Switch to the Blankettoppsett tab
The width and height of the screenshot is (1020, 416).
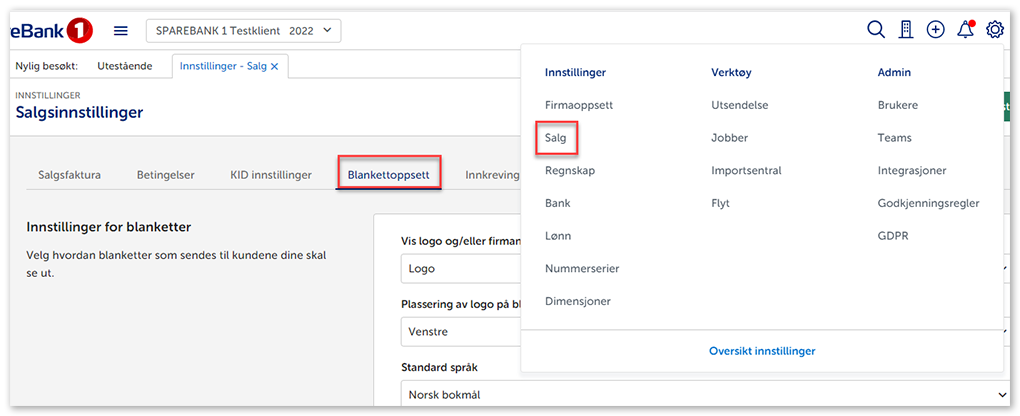(x=388, y=175)
